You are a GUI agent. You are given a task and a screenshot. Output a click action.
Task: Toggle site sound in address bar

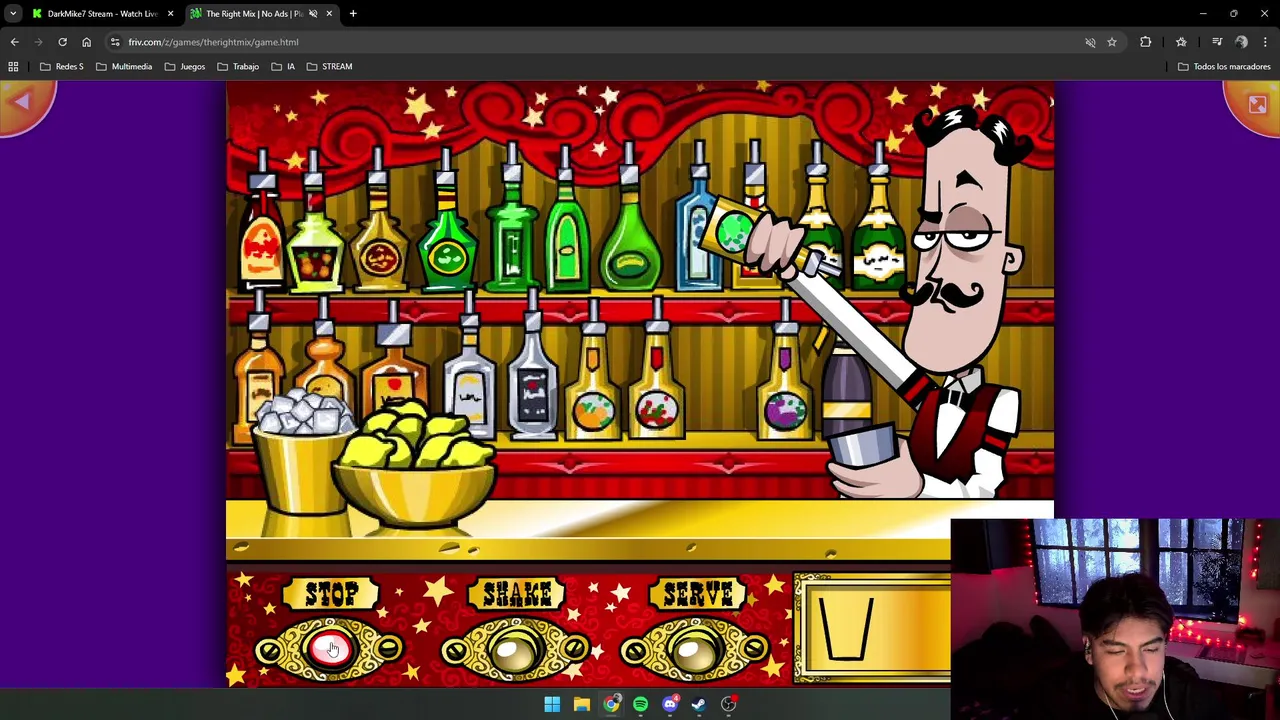pos(1090,42)
